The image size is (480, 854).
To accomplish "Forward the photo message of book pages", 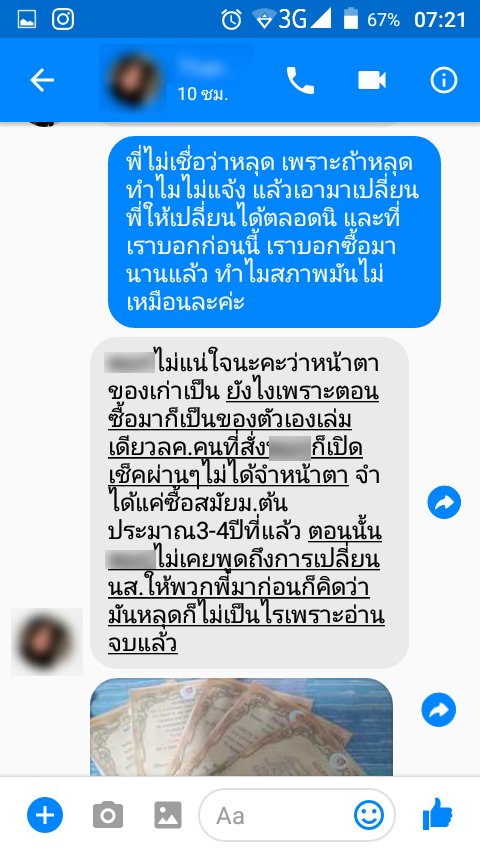I will click(x=439, y=710).
